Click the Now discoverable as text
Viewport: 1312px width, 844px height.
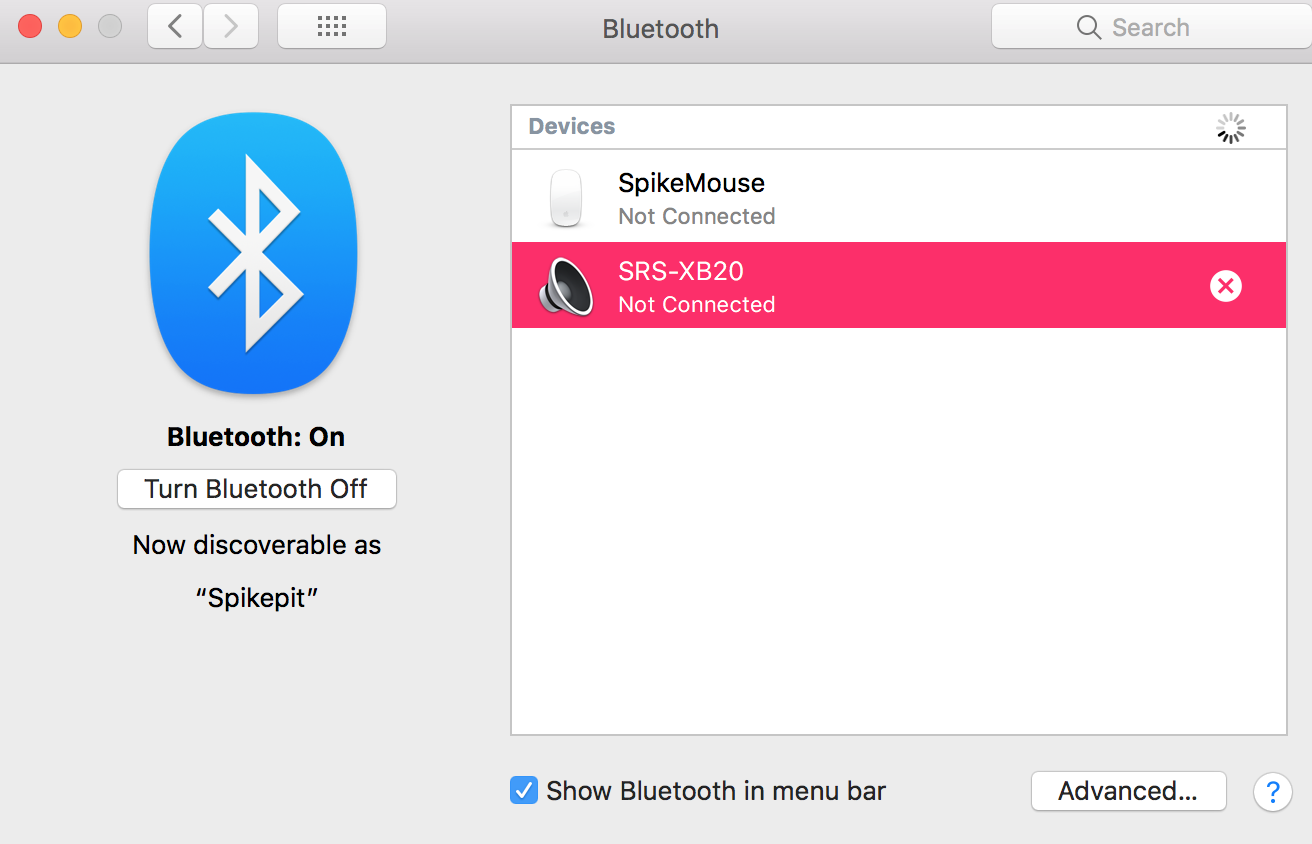[257, 545]
